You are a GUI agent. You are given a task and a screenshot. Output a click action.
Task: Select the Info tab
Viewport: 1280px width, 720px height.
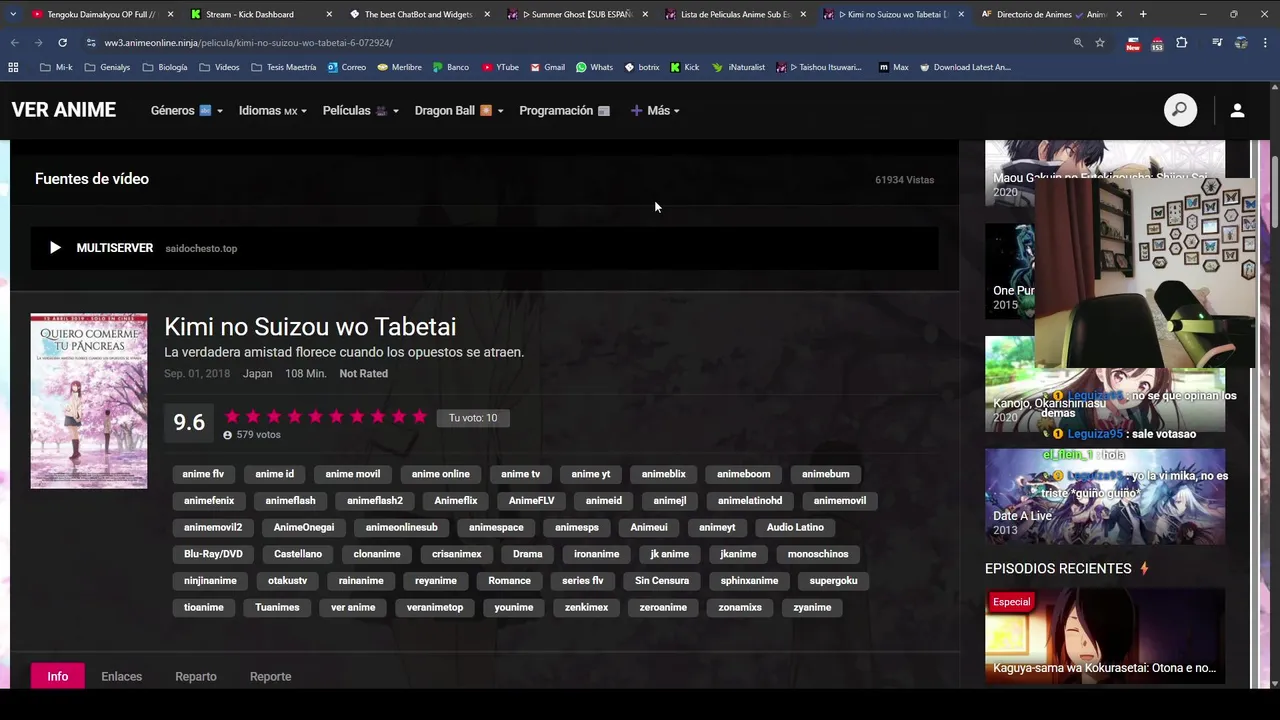58,676
